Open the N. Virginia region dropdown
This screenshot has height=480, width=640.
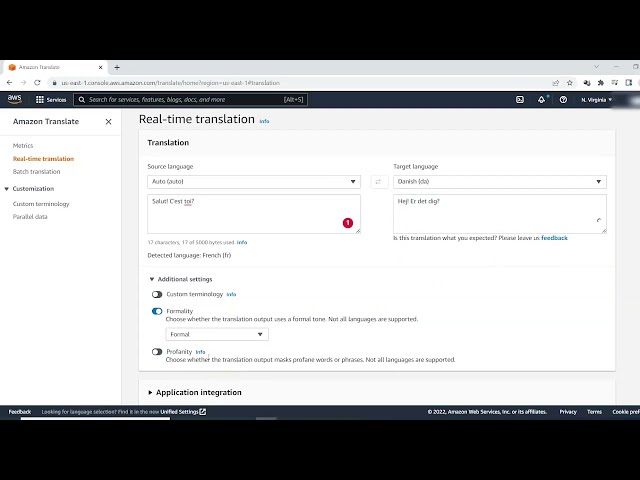pos(596,100)
